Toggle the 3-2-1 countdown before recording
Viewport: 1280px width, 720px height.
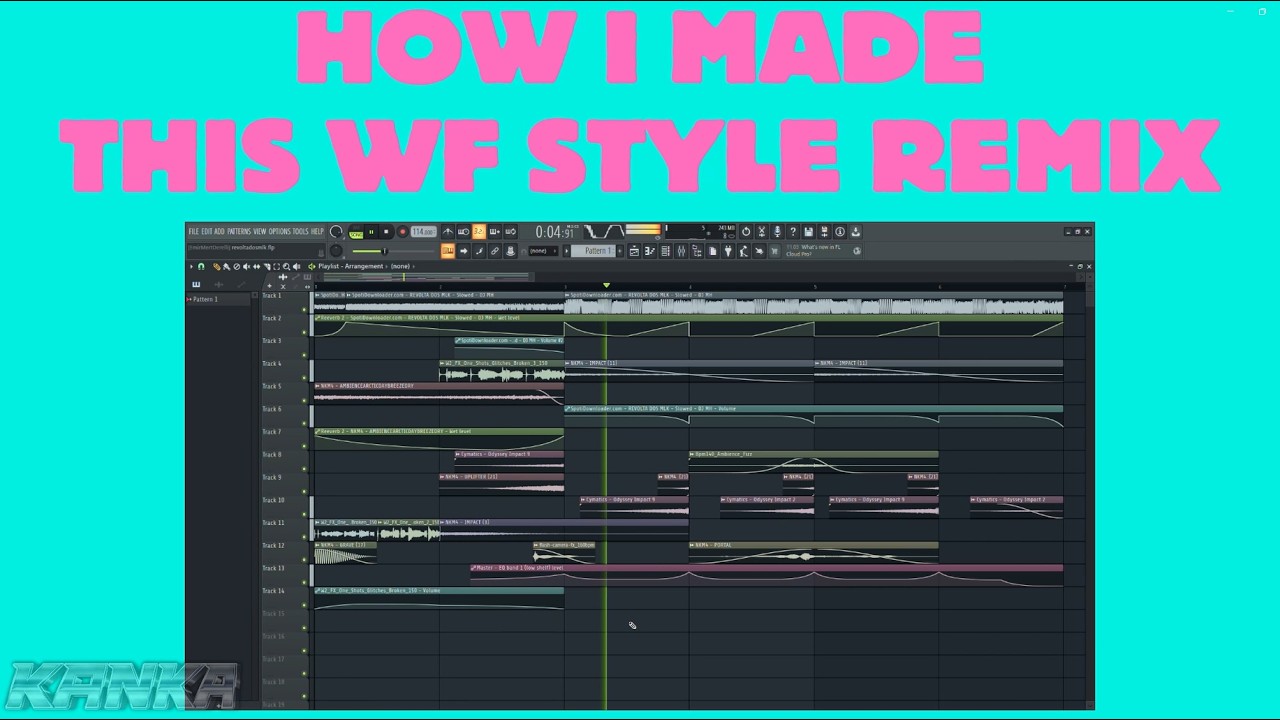pyautogui.click(x=478, y=232)
